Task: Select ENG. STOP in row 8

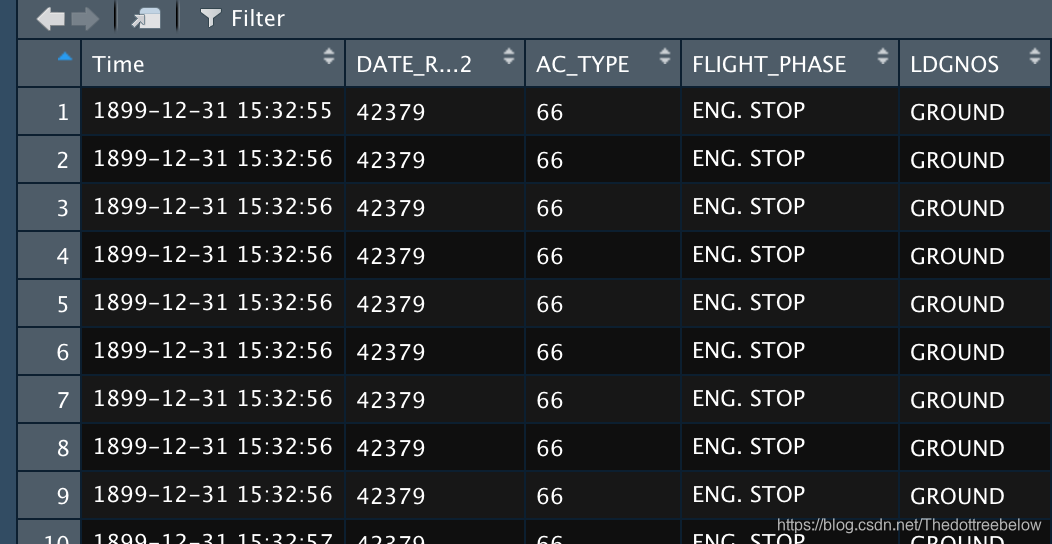Action: tap(790, 447)
